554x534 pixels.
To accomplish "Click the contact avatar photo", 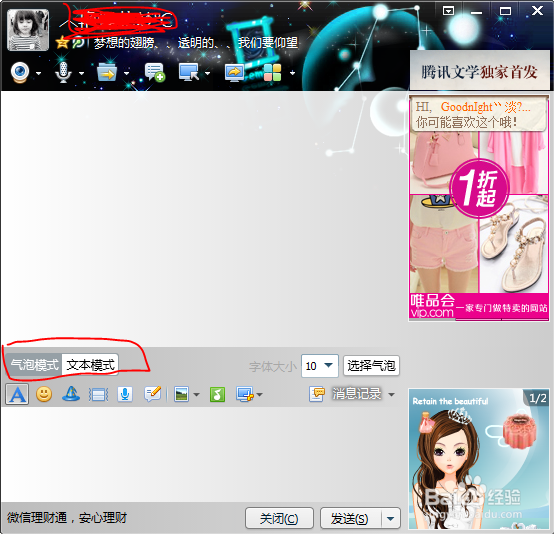I will (x=28, y=30).
